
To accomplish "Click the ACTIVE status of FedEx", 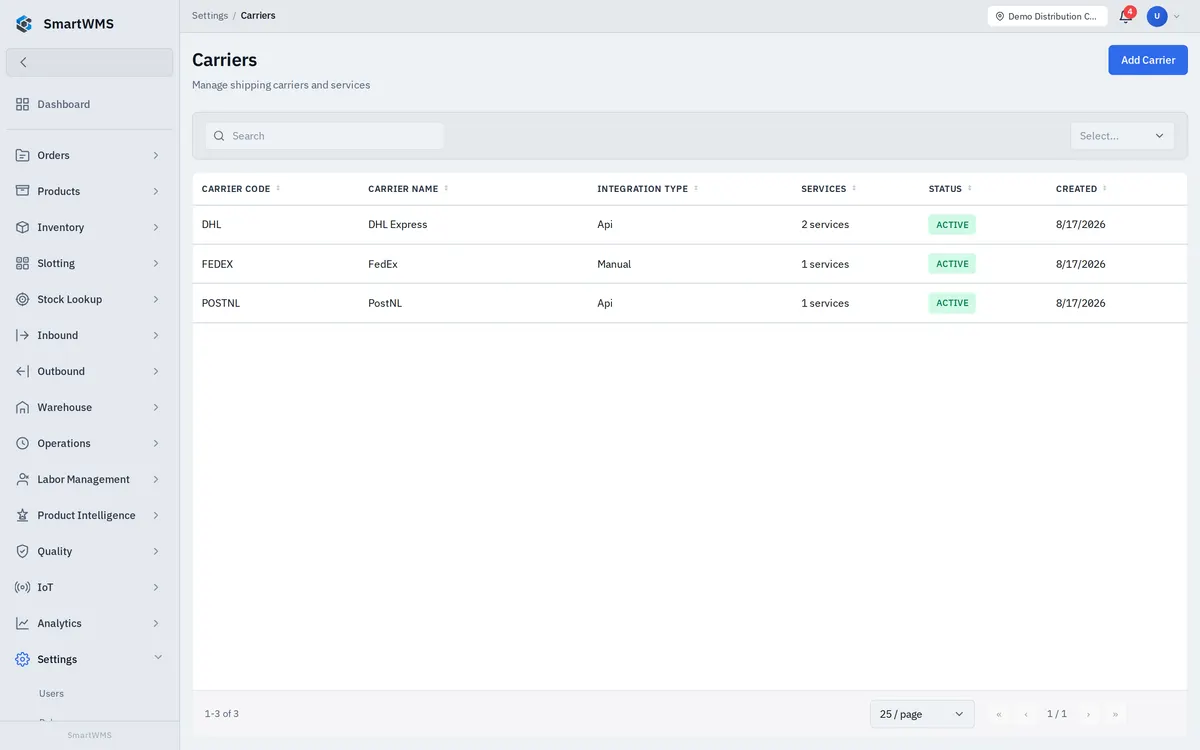I will (x=952, y=264).
